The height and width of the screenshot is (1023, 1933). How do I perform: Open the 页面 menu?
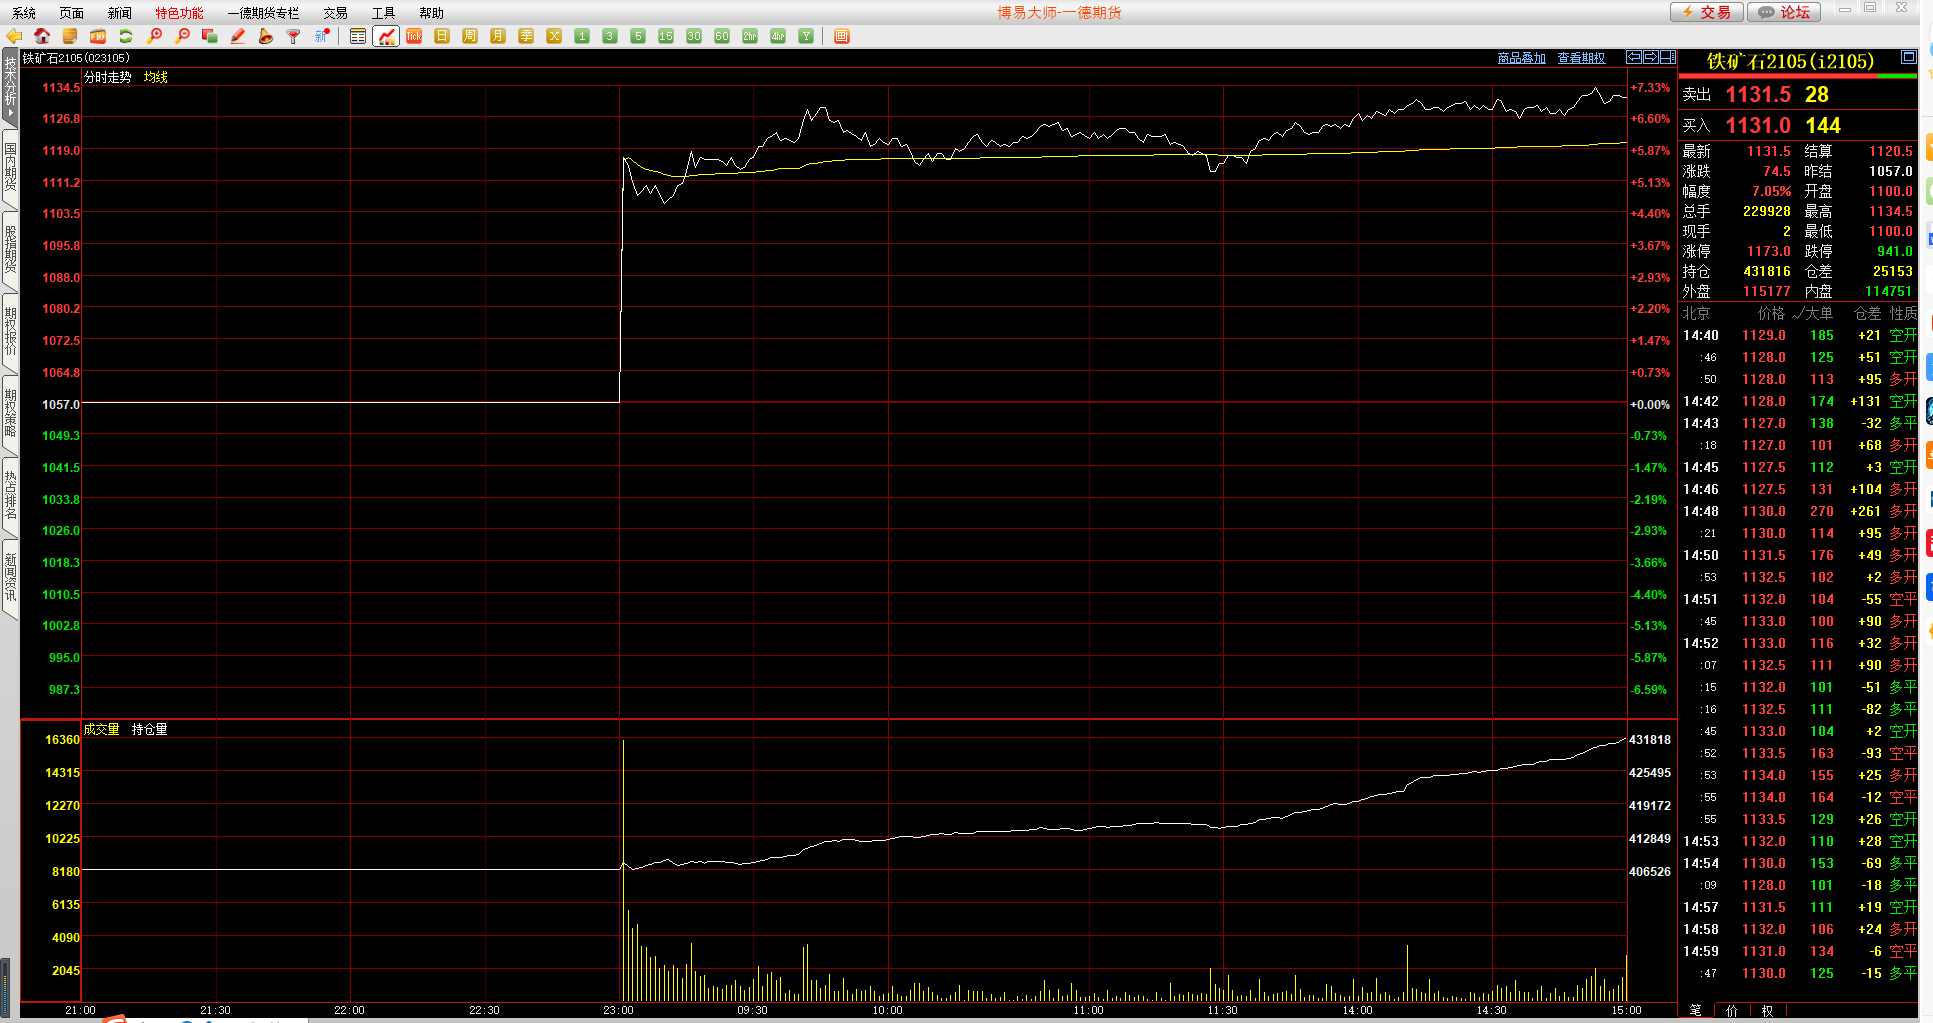click(x=72, y=13)
